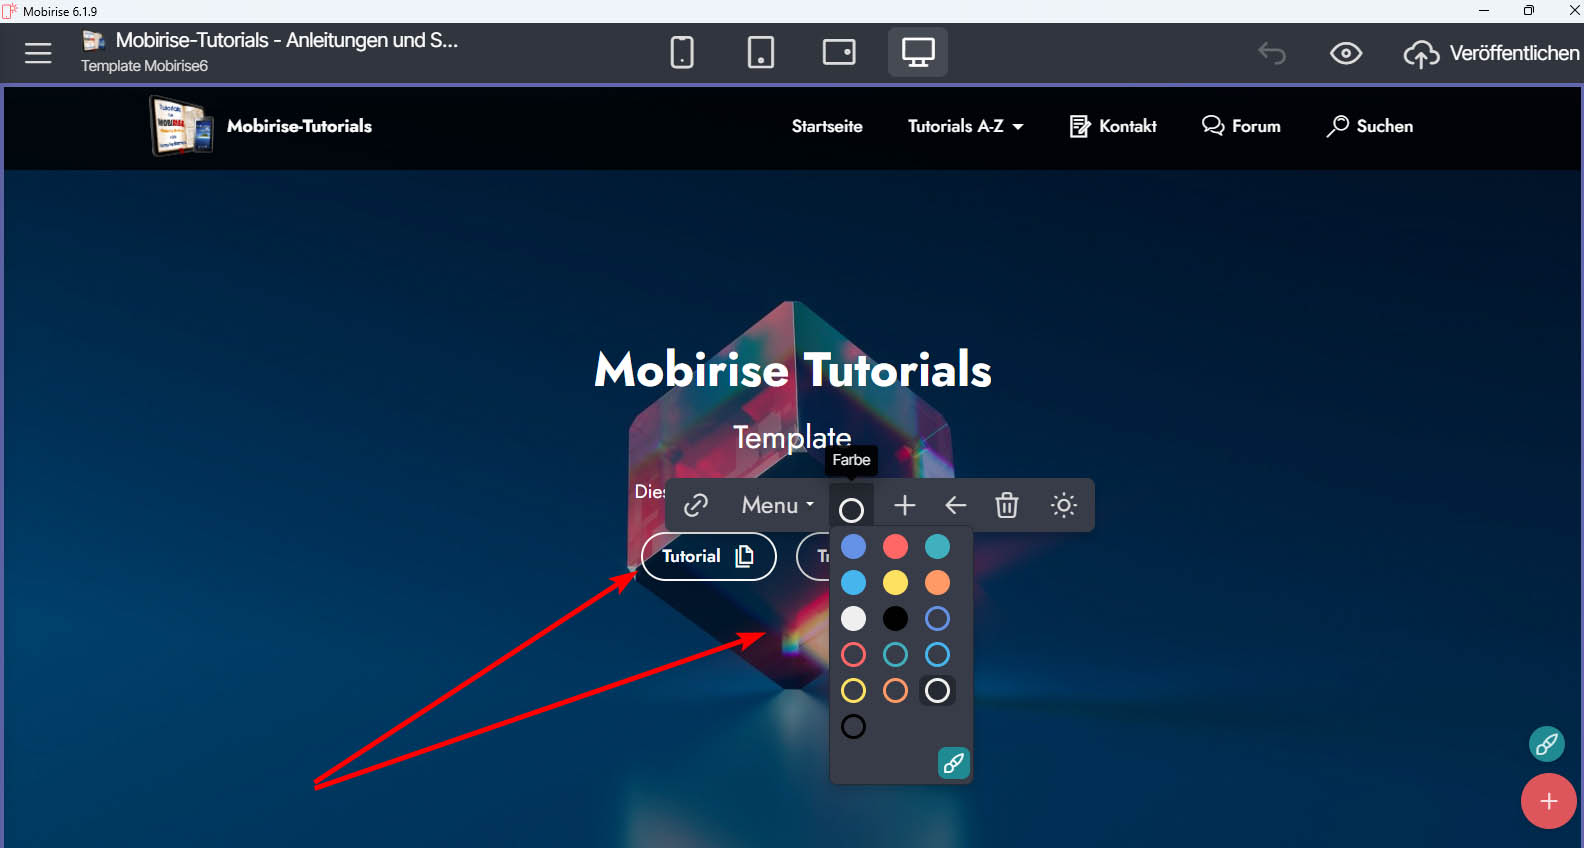Click the Veröffentlichen publish button

[1492, 53]
